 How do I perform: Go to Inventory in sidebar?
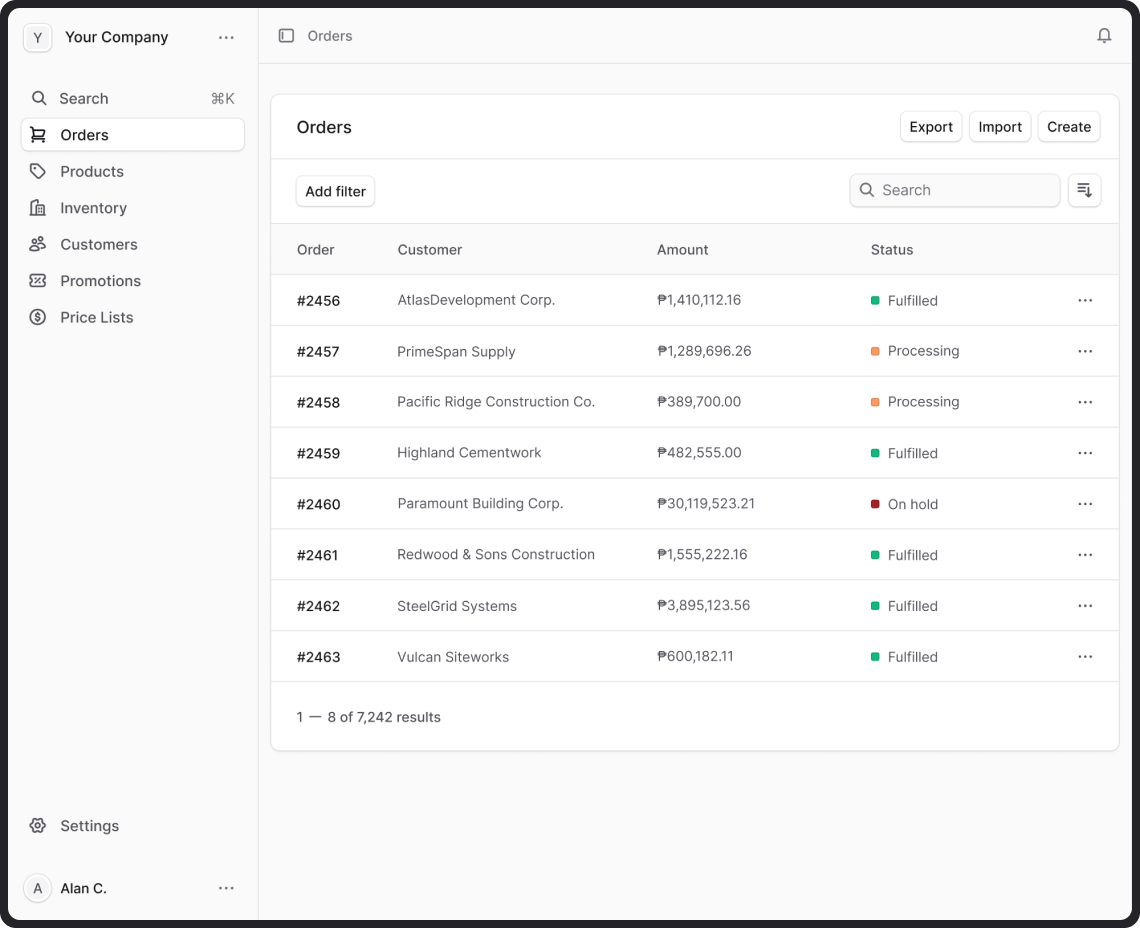tap(133, 207)
